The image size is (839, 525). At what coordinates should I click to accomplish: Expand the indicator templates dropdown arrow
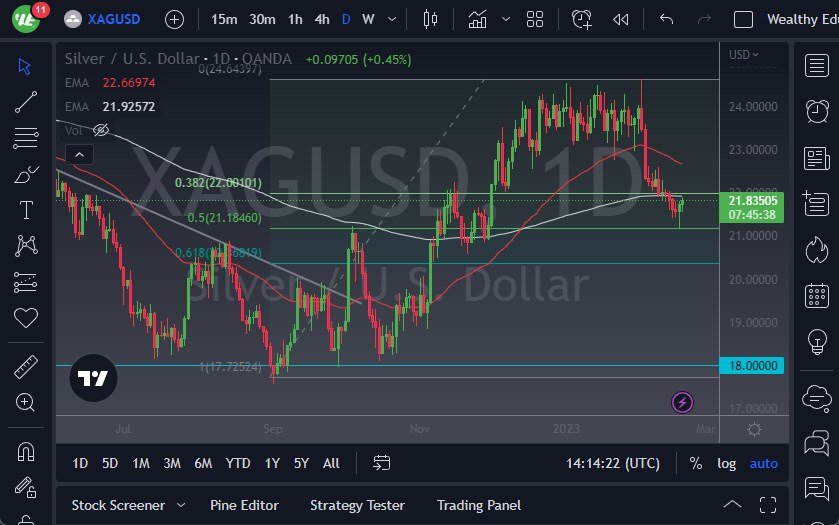pos(506,20)
